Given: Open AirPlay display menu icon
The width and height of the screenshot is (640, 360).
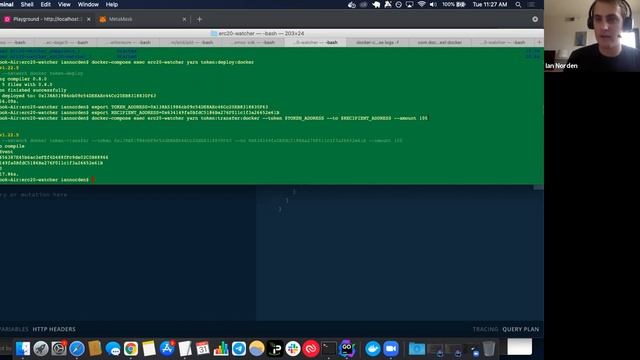Looking at the screenshot, I should (409, 4).
